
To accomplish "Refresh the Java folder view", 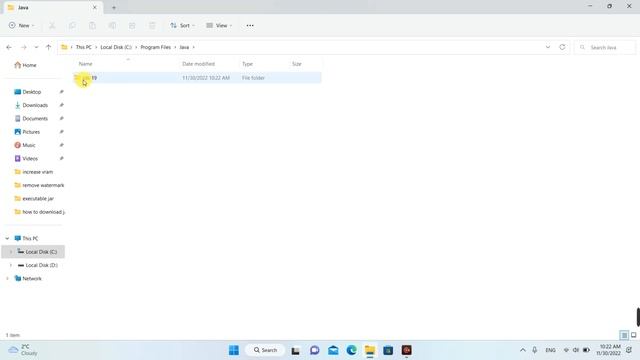I will click(562, 47).
